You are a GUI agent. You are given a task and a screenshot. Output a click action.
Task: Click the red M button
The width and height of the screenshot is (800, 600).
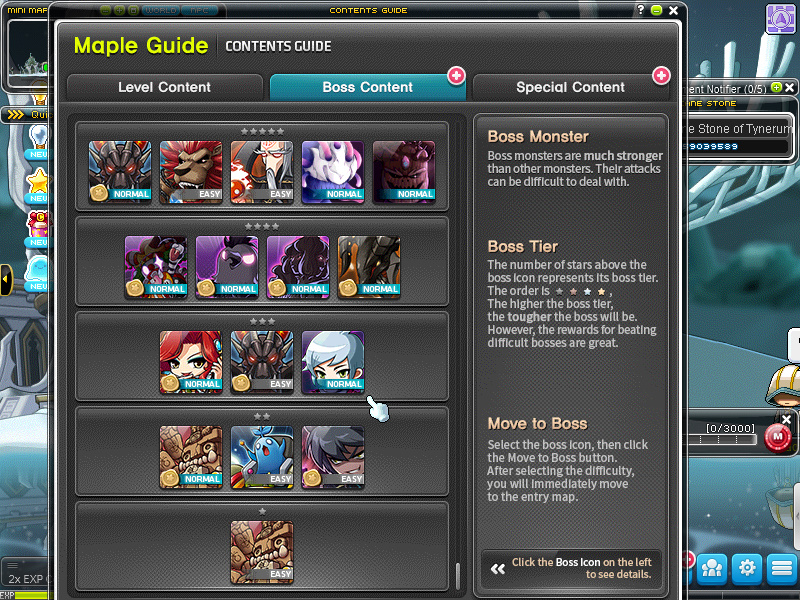click(x=777, y=437)
